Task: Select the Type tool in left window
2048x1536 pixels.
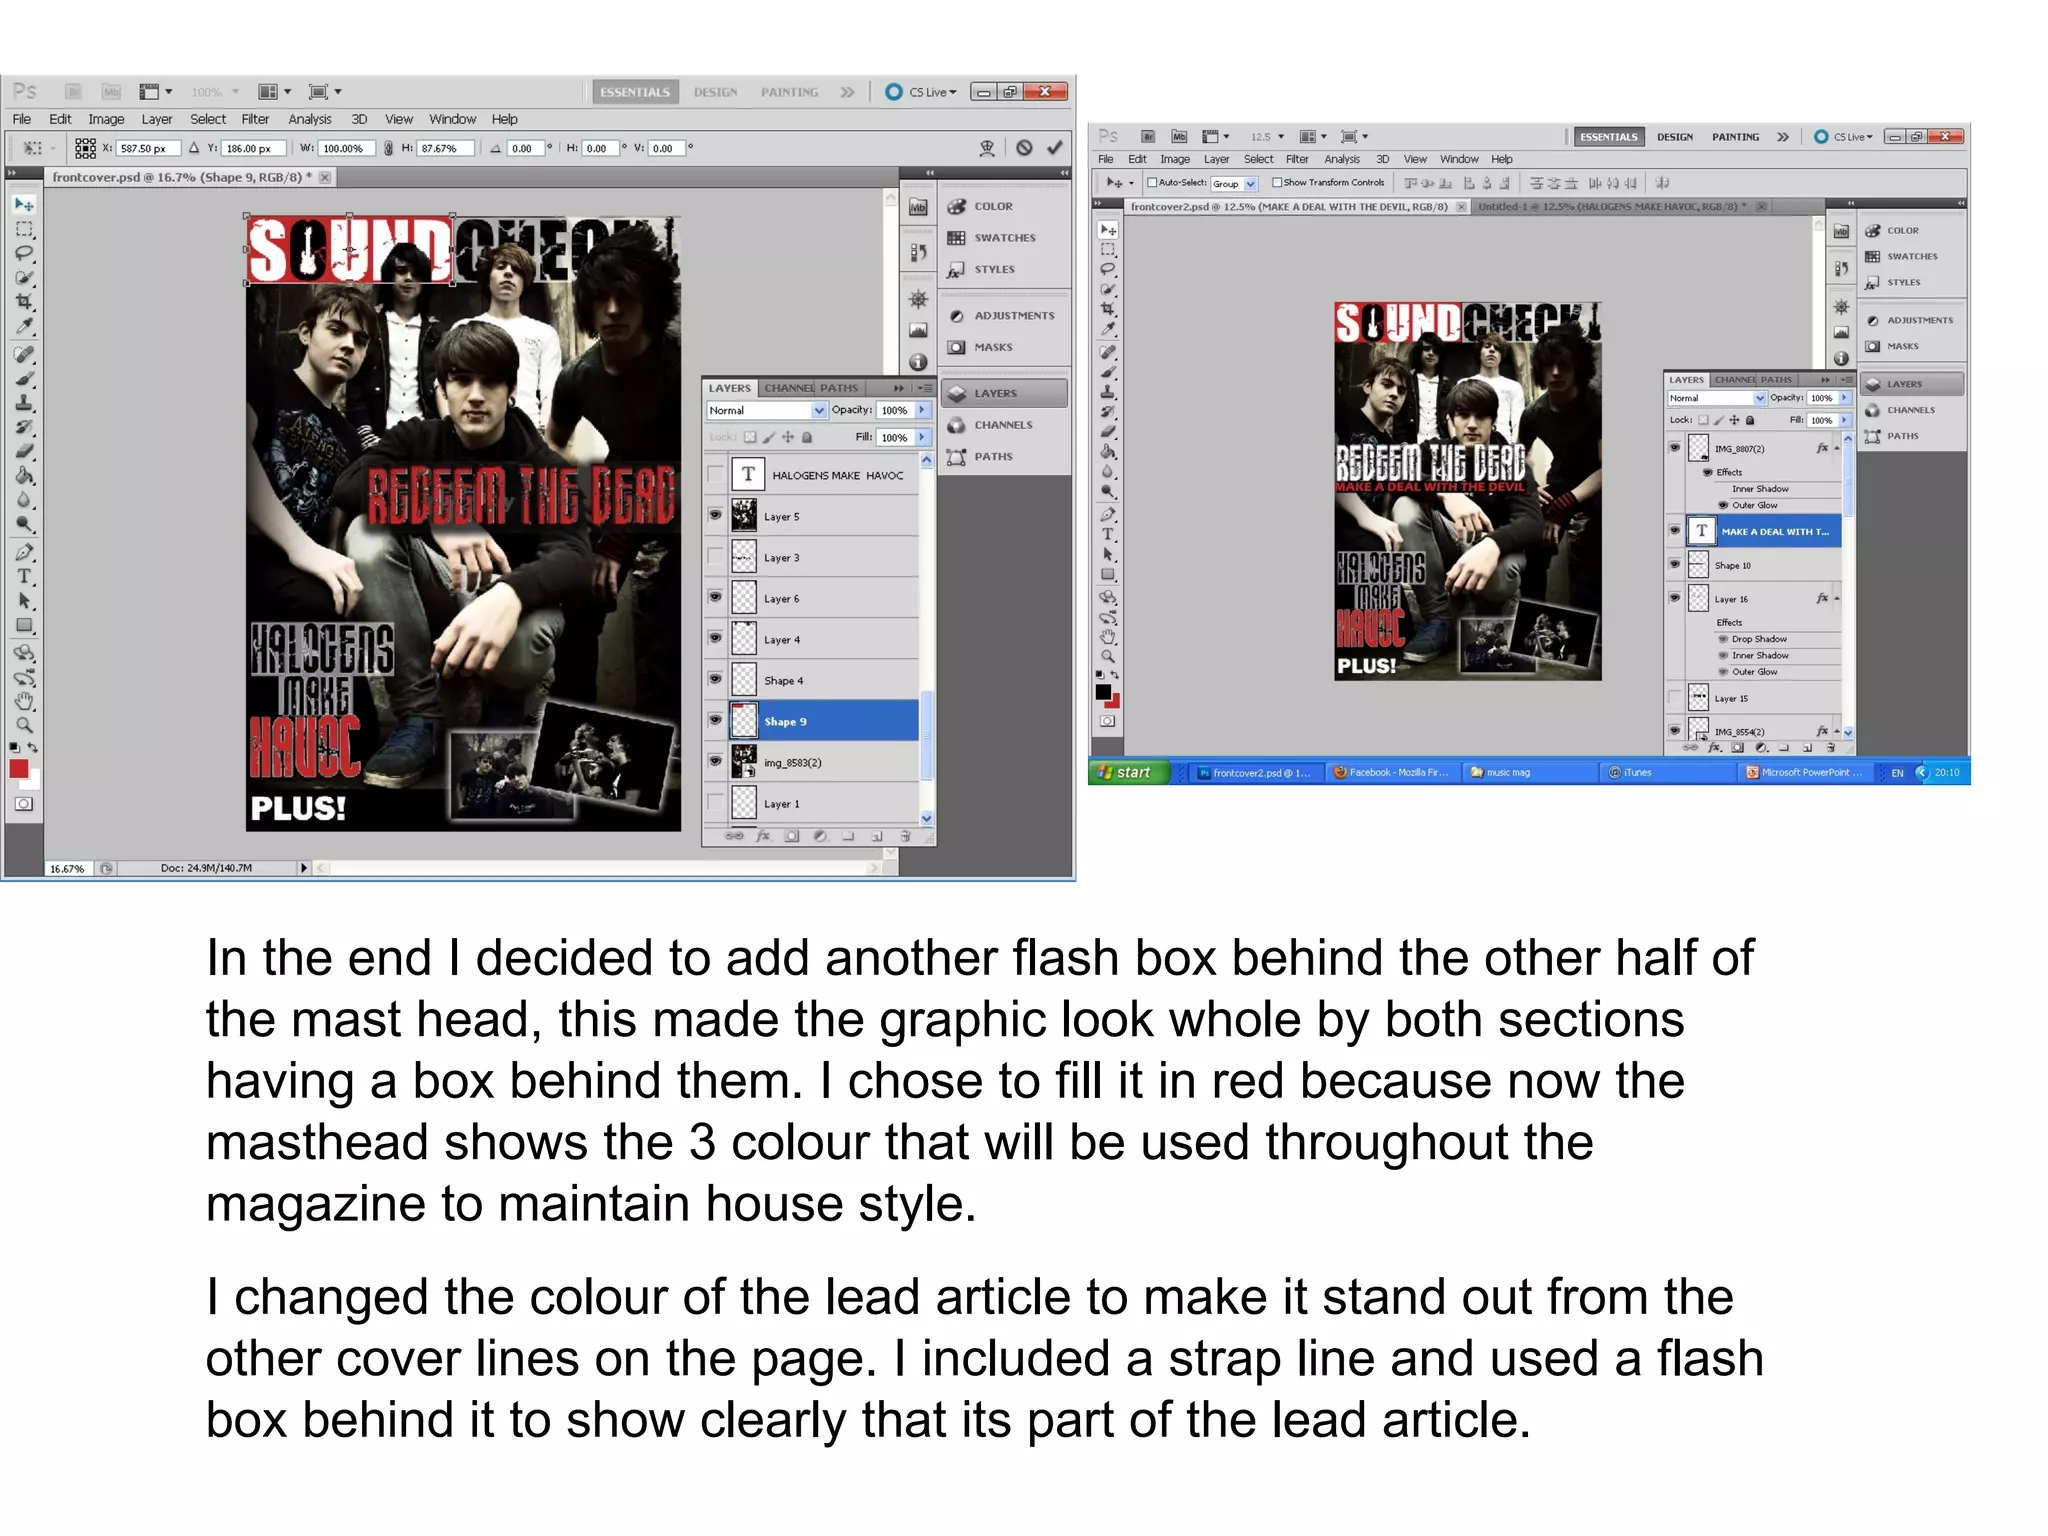Action: (24, 577)
